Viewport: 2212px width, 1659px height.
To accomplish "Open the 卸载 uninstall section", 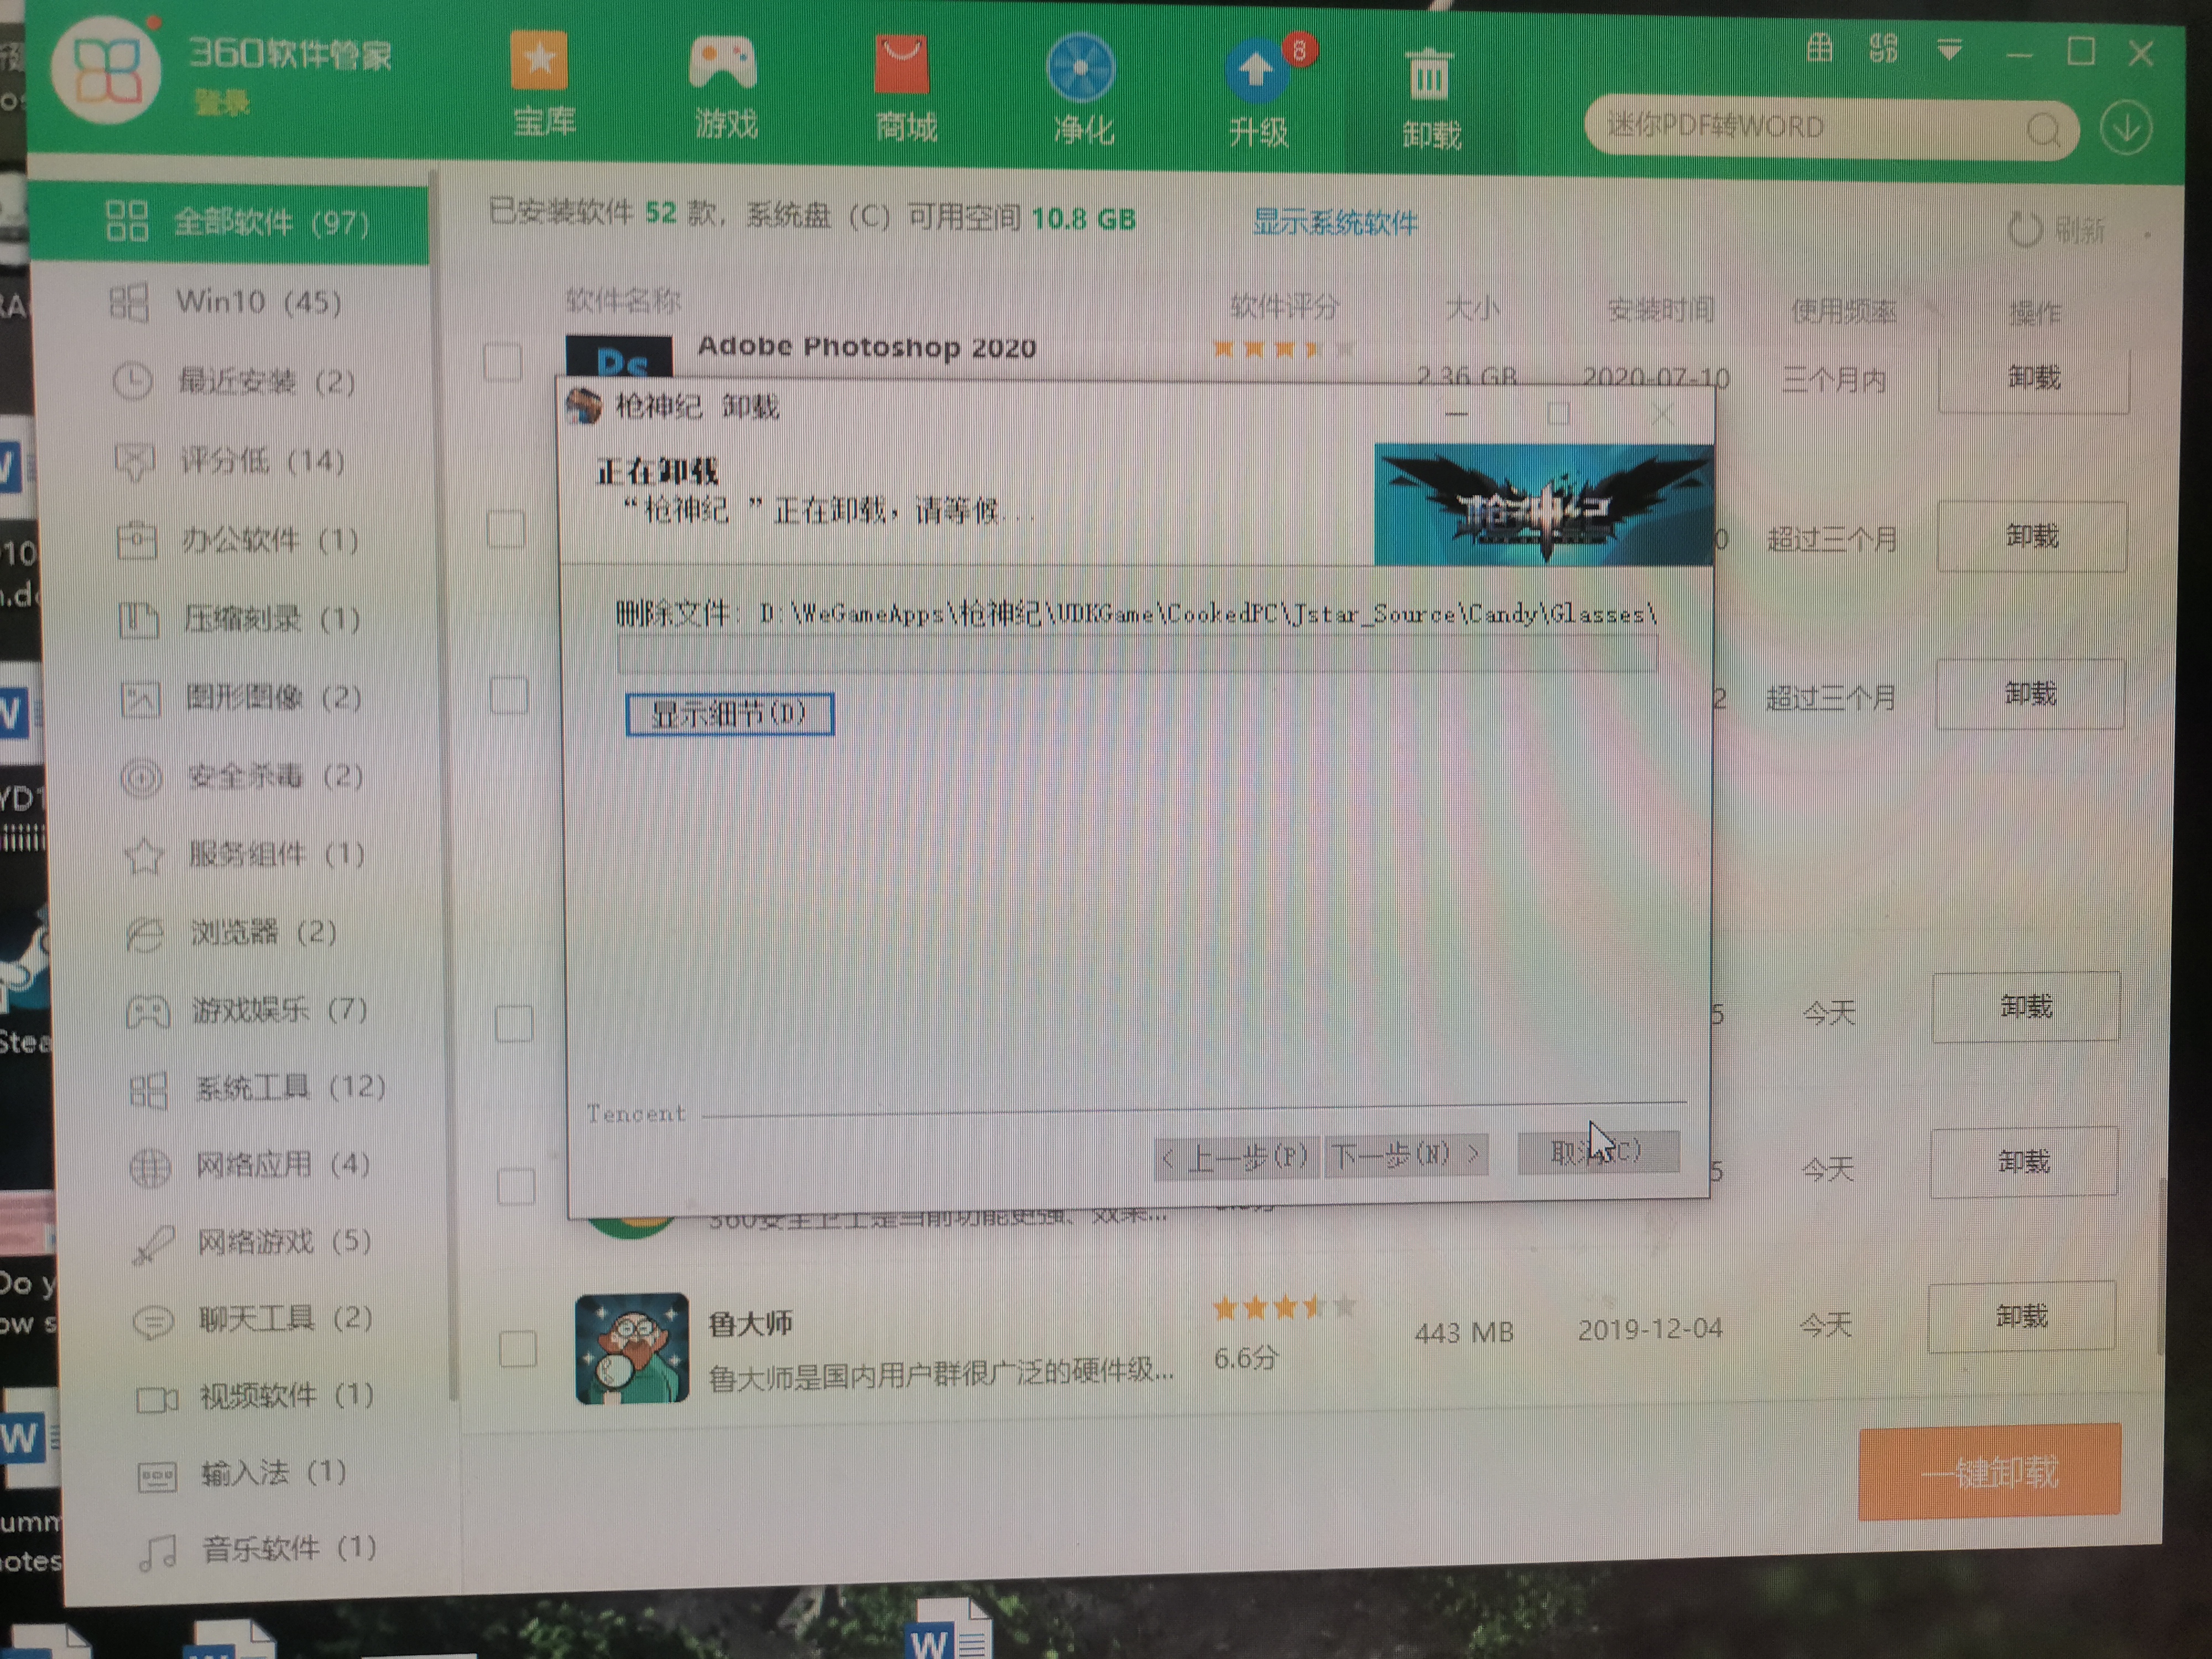I will [1431, 98].
